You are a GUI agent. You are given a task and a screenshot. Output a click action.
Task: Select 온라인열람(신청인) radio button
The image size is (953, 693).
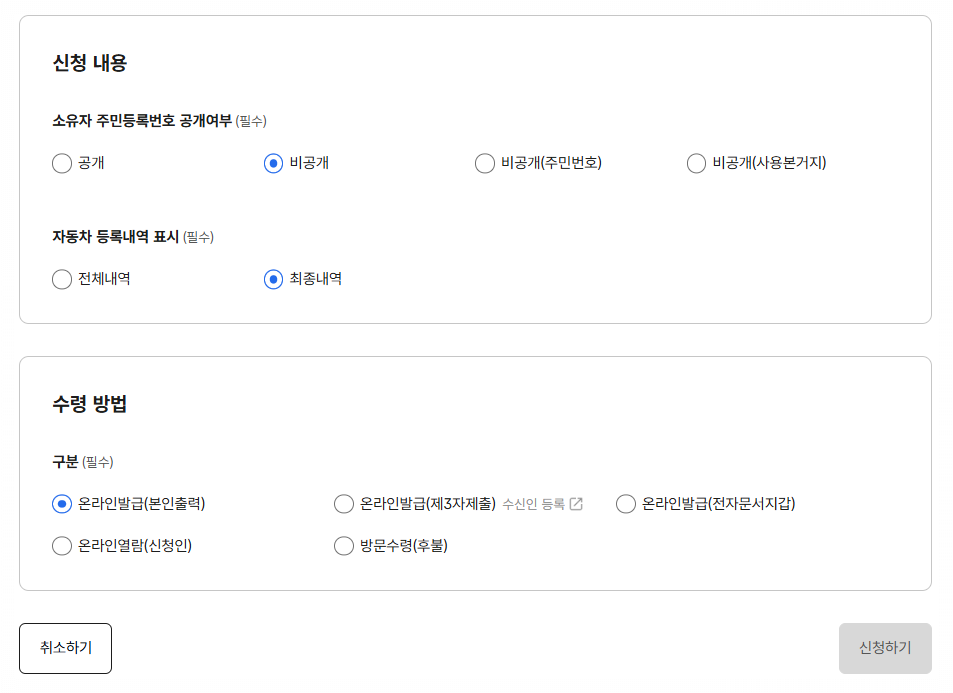click(x=62, y=546)
